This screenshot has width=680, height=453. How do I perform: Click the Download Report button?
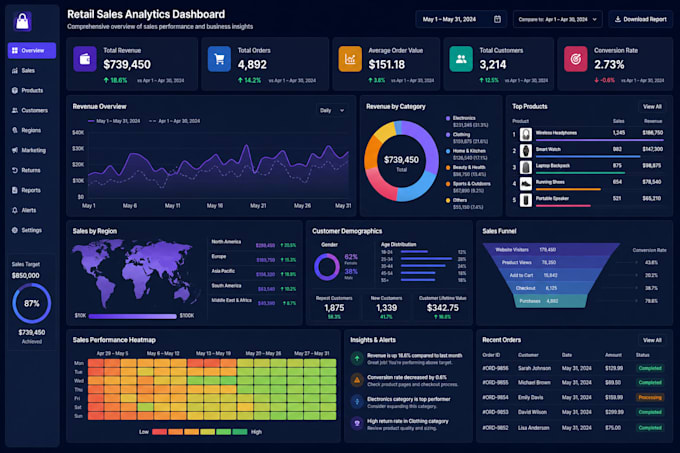pyautogui.click(x=641, y=19)
